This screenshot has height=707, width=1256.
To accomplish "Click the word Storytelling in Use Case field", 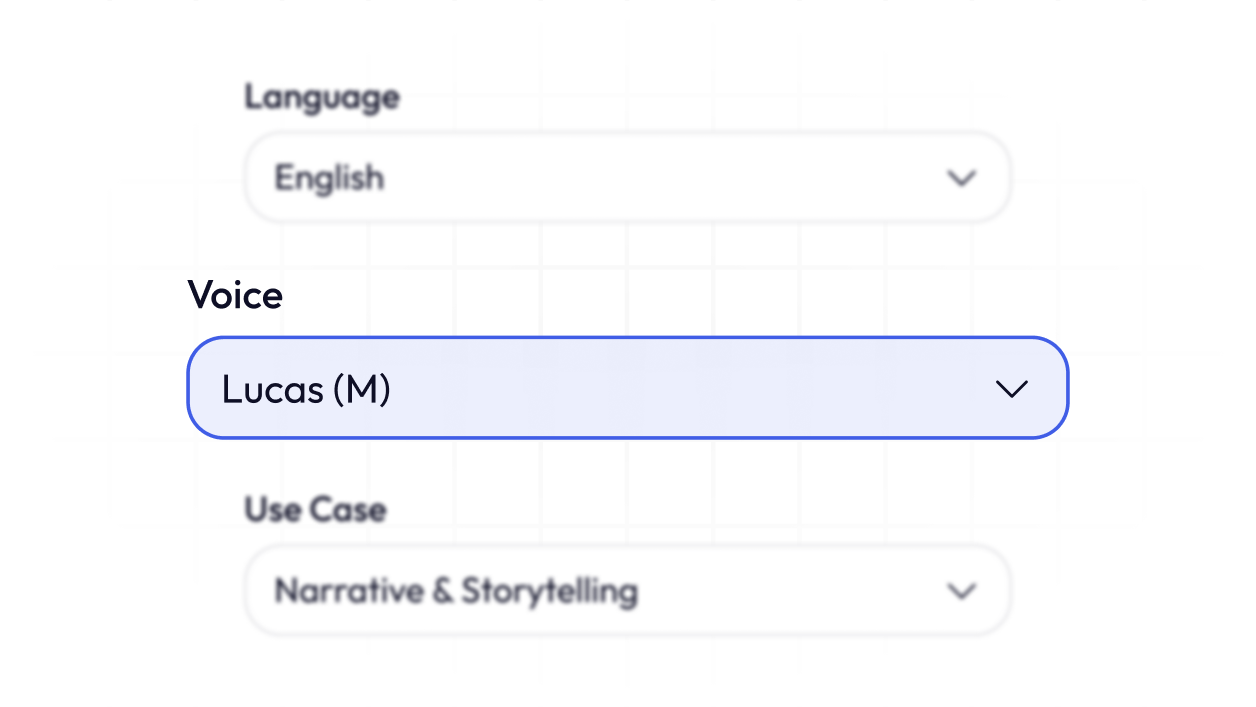I will [548, 591].
